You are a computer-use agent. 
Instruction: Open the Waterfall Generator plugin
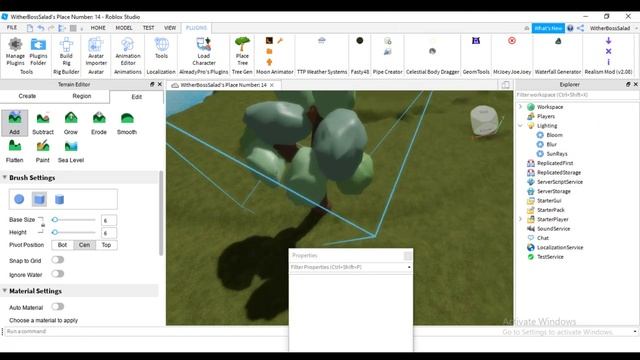558,41
